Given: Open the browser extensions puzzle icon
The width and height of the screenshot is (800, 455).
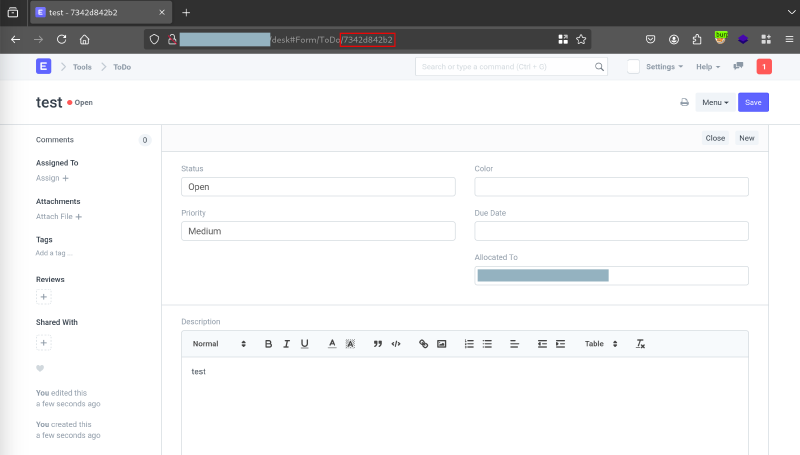Looking at the screenshot, I should [697, 39].
